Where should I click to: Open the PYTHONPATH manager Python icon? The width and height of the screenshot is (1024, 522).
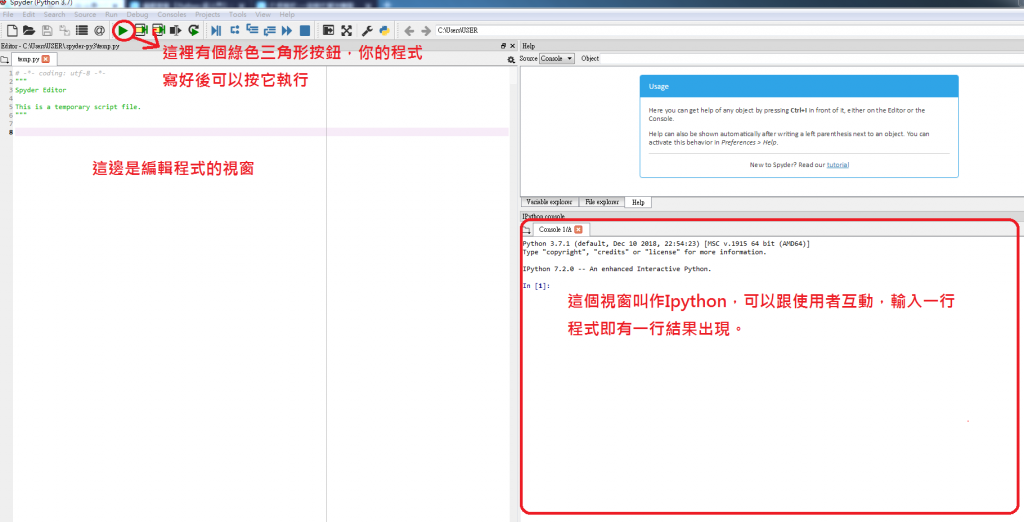(x=385, y=30)
